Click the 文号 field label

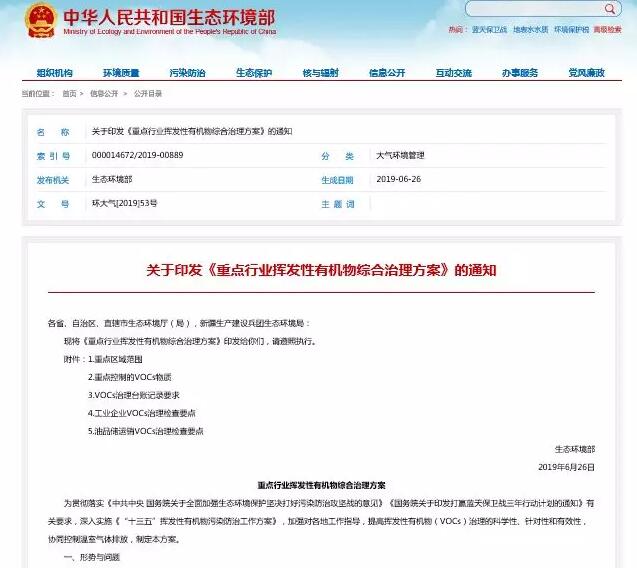click(53, 204)
